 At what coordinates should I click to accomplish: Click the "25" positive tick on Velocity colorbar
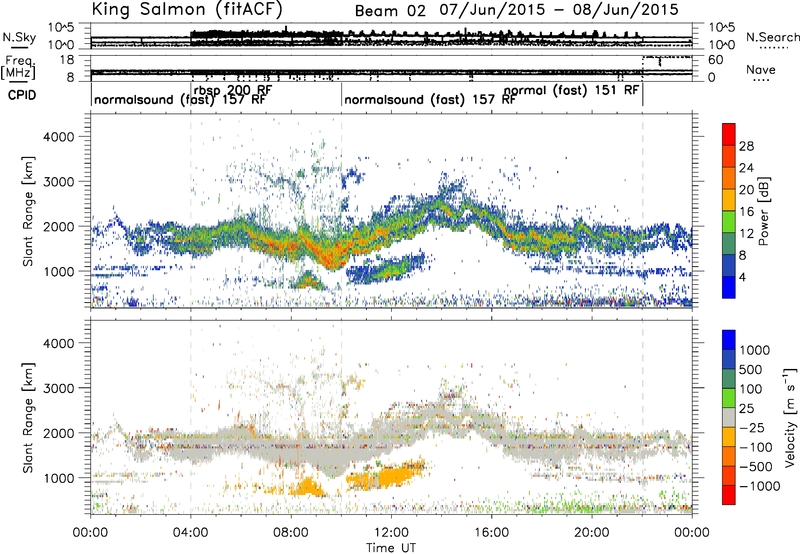click(x=746, y=409)
